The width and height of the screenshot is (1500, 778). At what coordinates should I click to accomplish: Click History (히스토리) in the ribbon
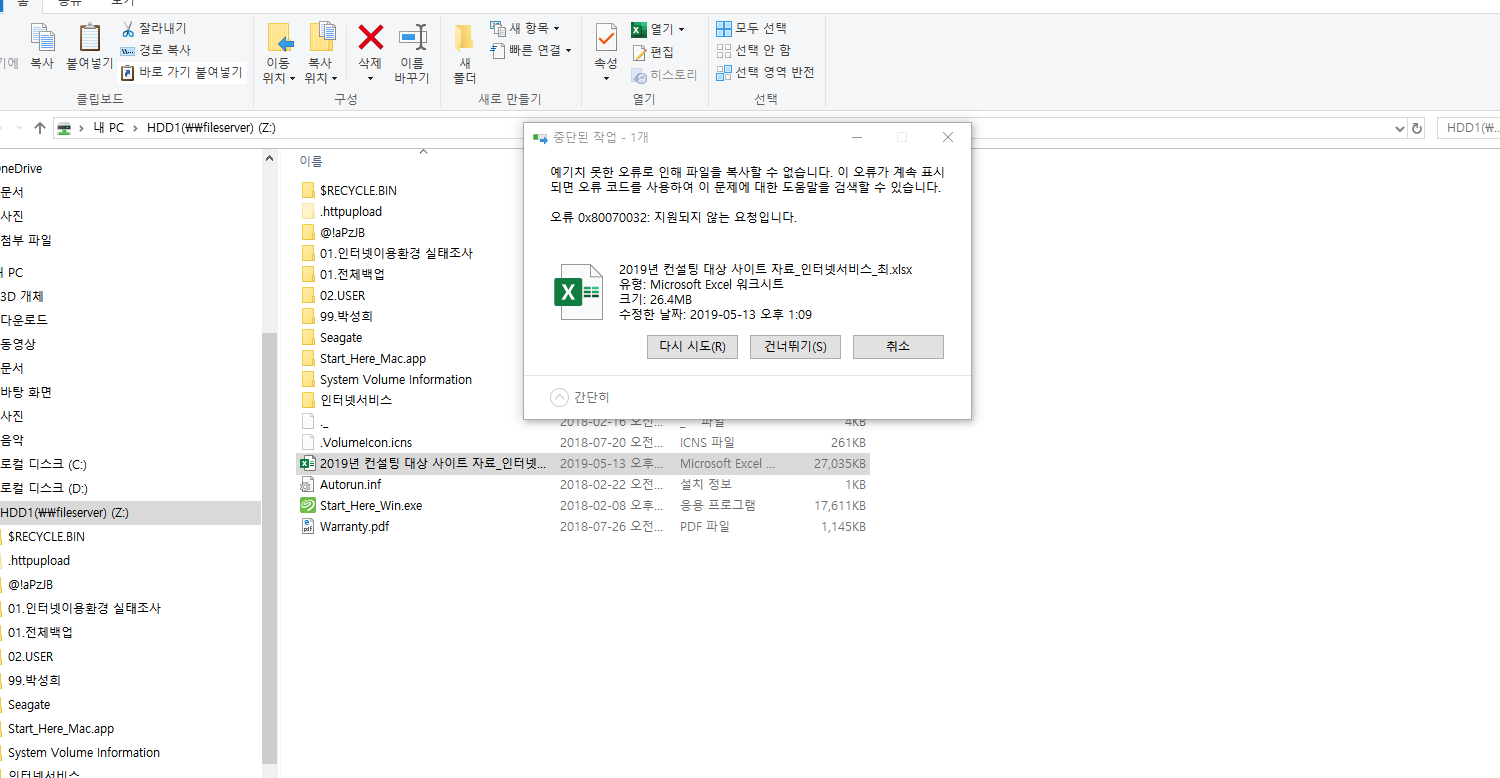tap(664, 75)
